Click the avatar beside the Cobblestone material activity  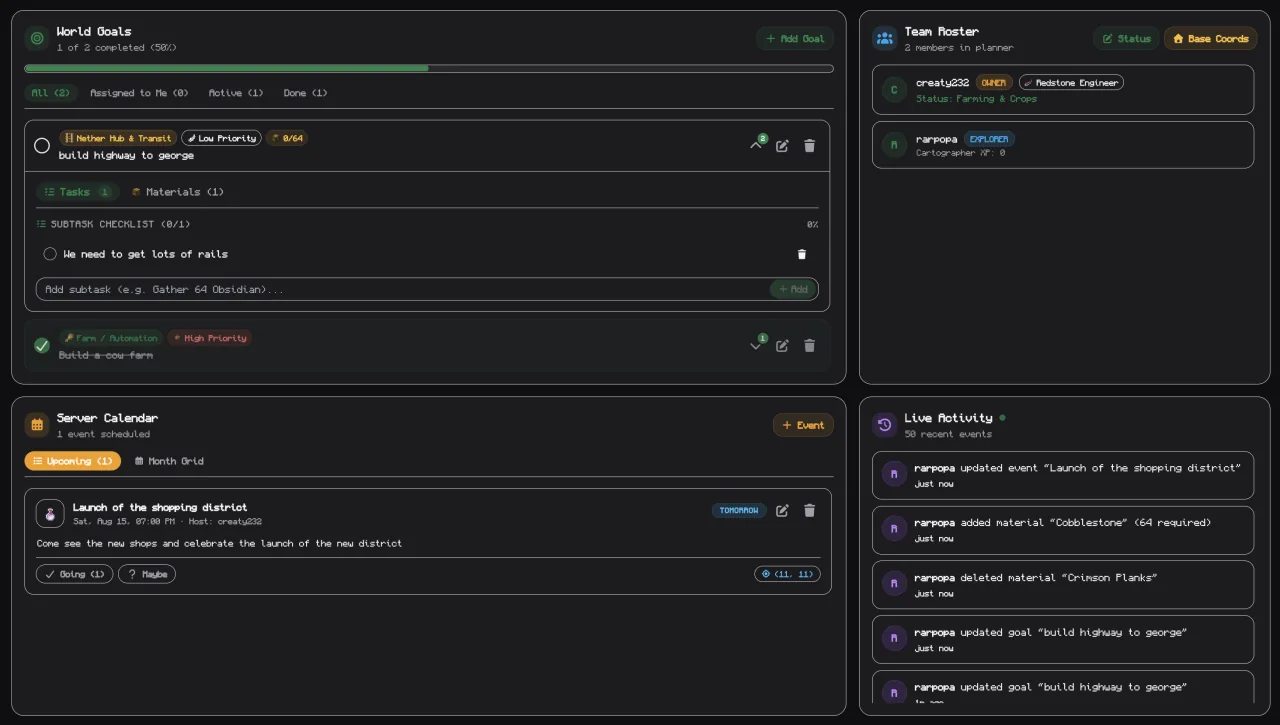[894, 529]
